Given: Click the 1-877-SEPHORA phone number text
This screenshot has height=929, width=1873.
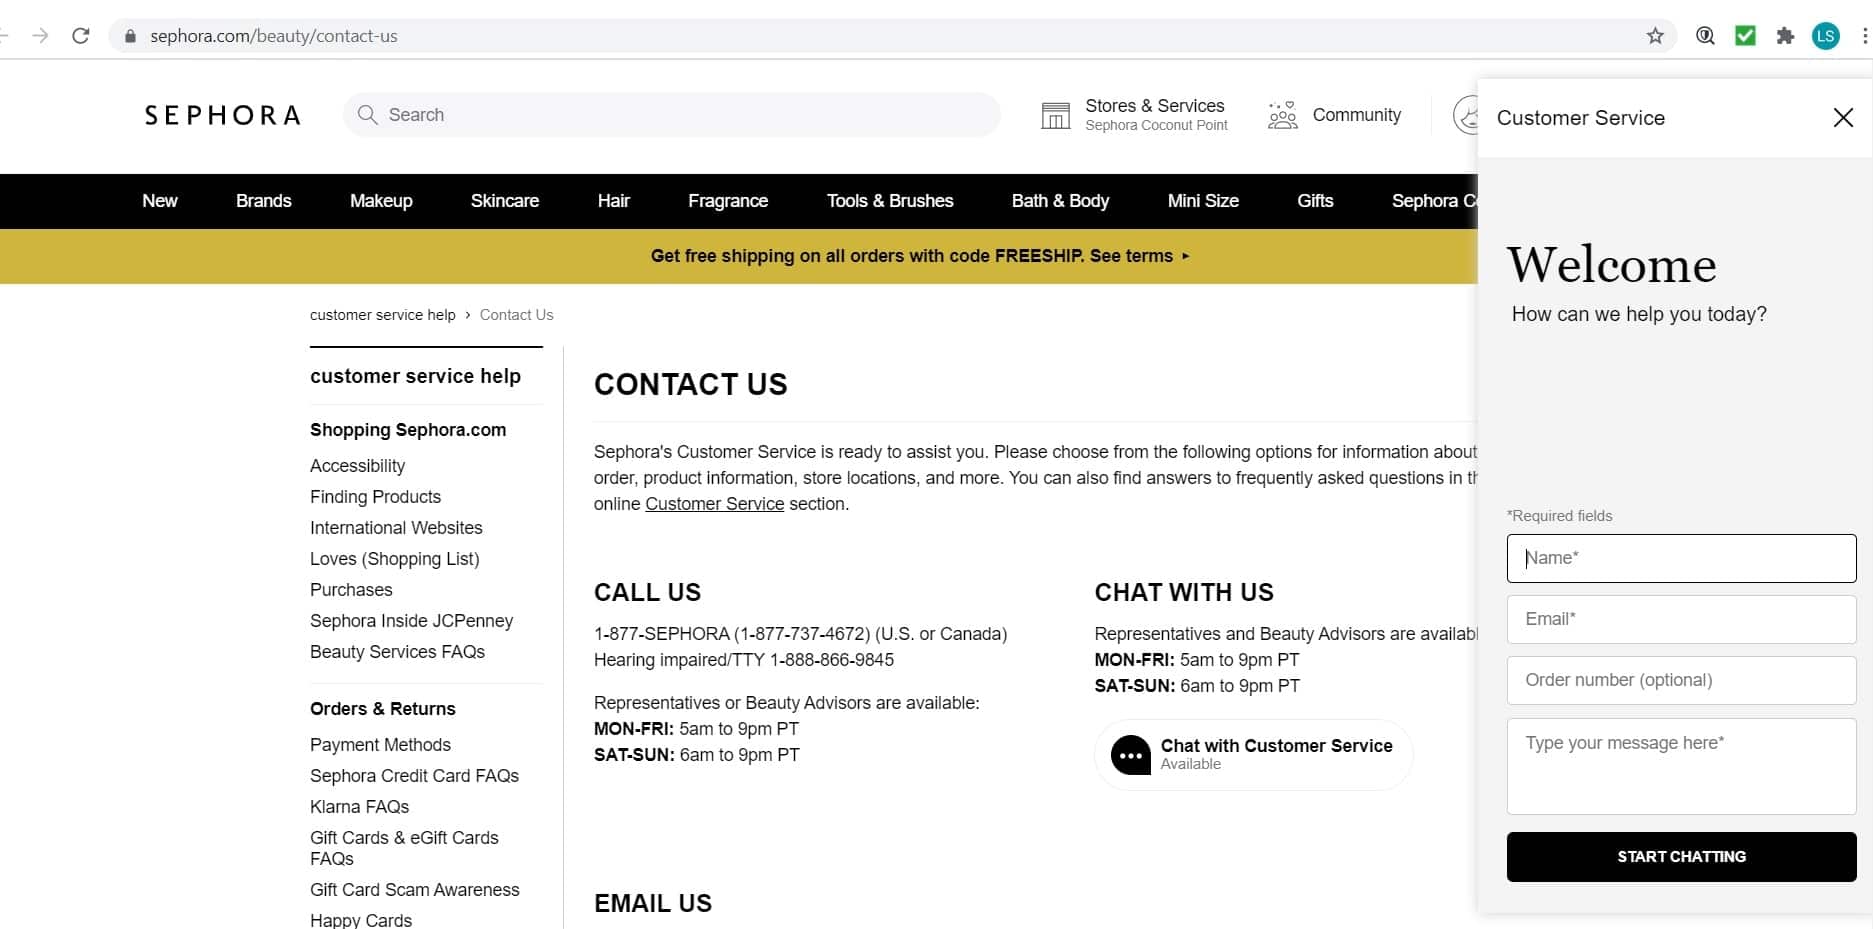Looking at the screenshot, I should coord(800,634).
